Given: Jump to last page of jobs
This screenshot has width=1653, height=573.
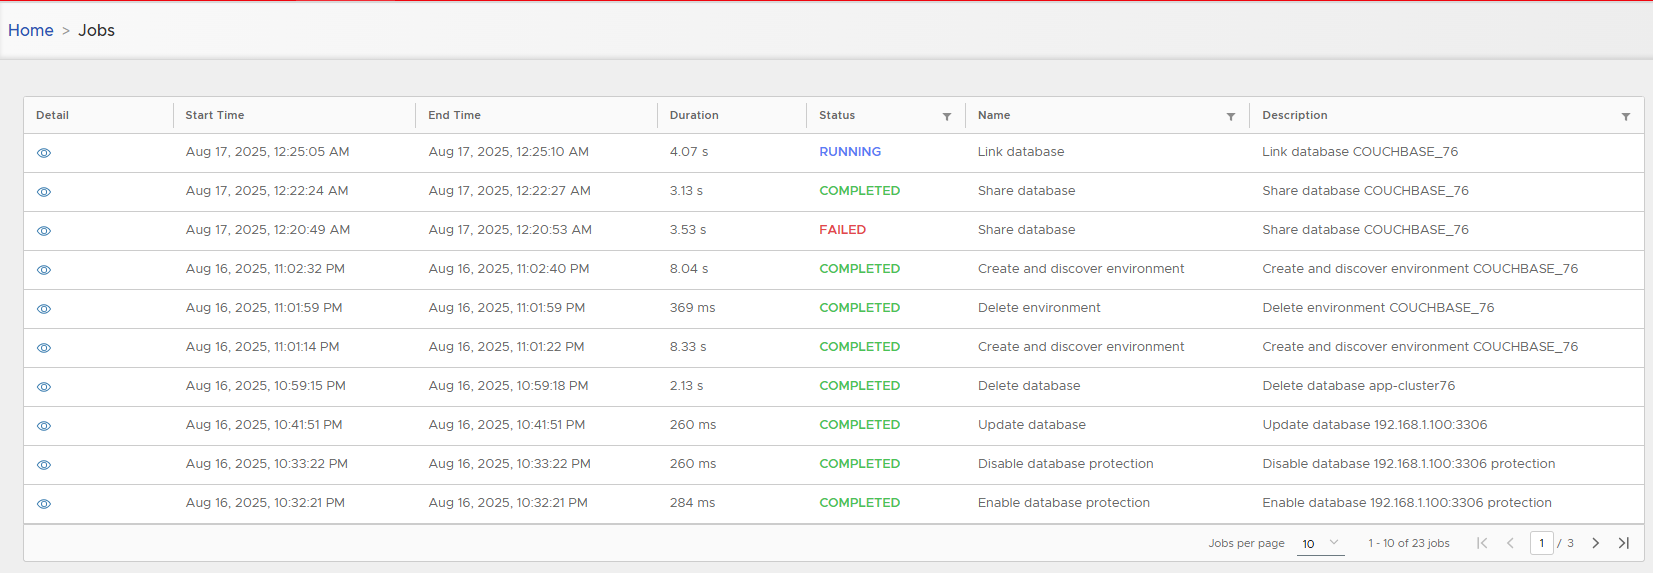Looking at the screenshot, I should (1624, 543).
